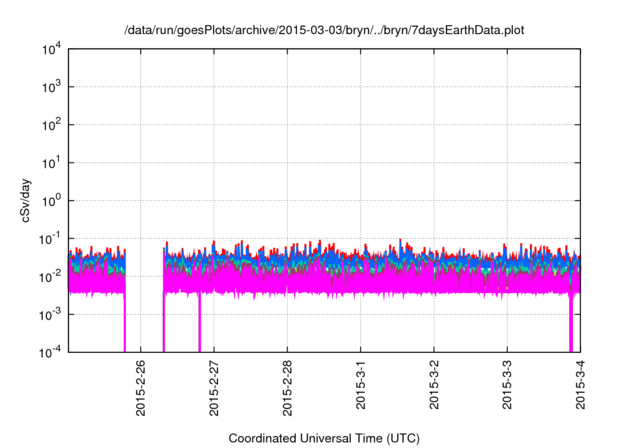
Task: Click the 2015-3-4 date label
Action: tap(580, 384)
